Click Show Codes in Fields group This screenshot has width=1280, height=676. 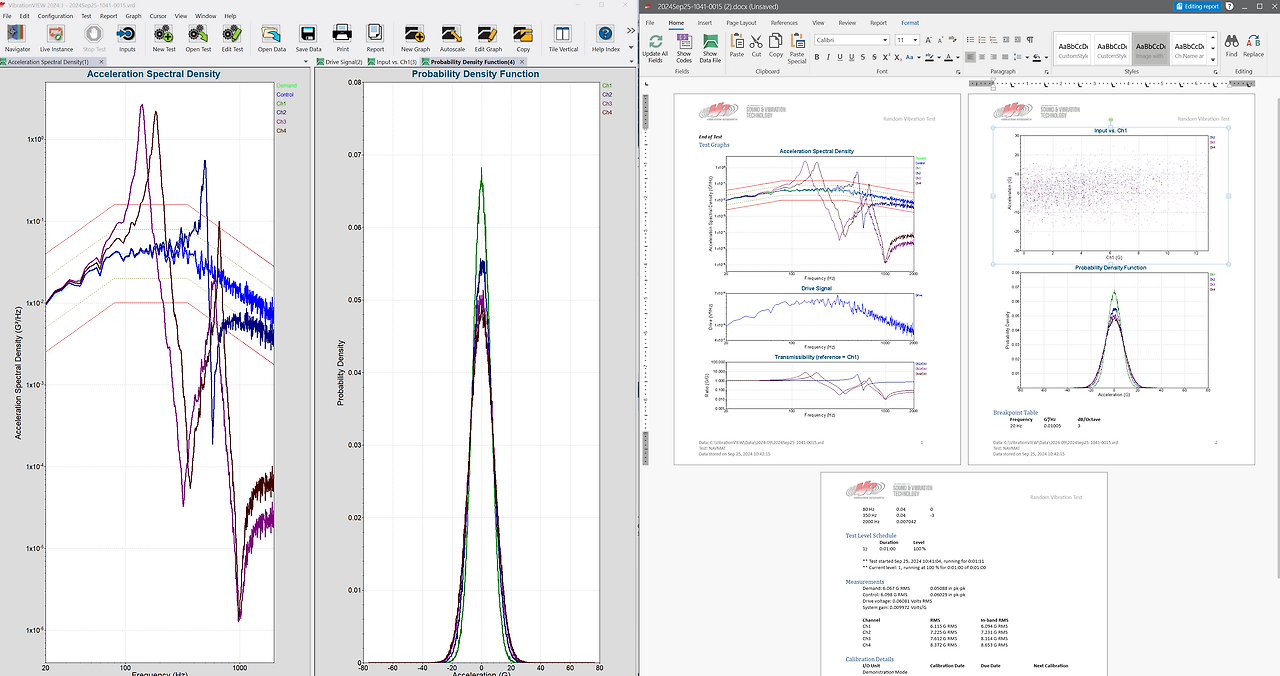coord(684,50)
